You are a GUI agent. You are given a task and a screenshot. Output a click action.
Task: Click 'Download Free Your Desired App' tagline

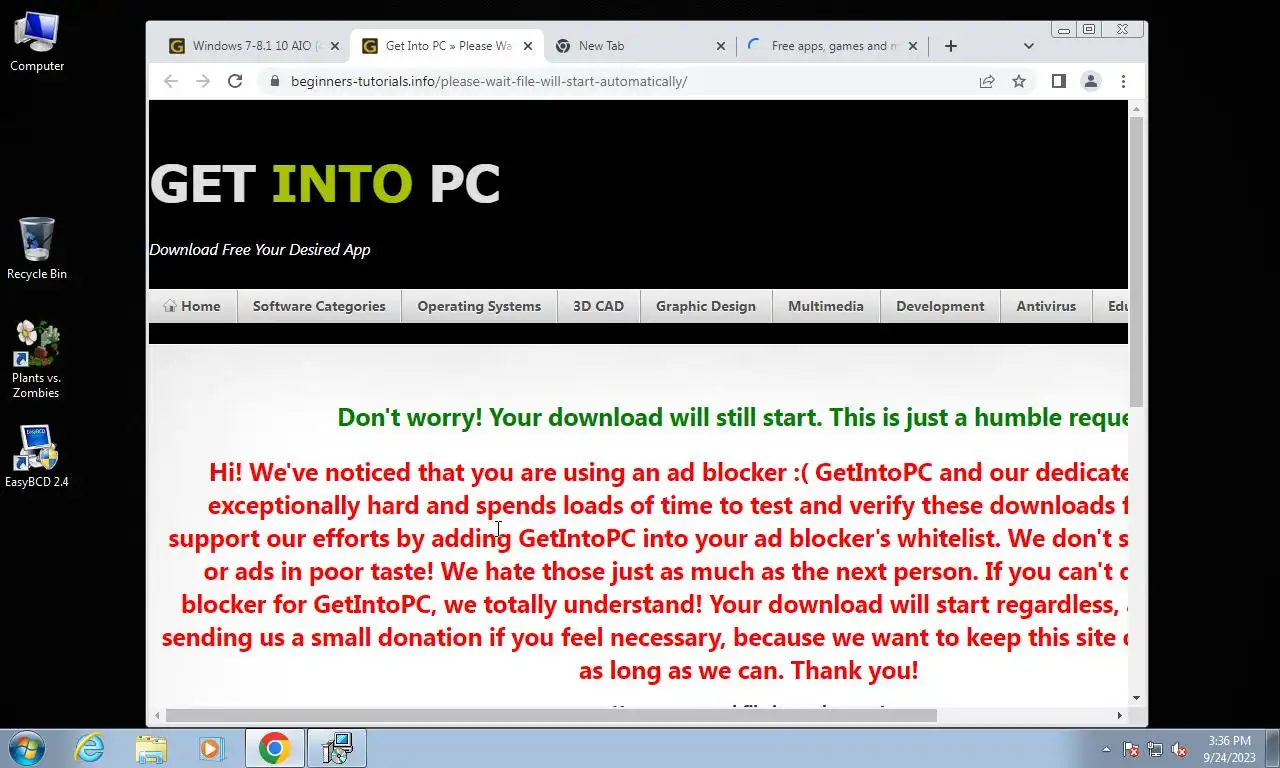(260, 250)
